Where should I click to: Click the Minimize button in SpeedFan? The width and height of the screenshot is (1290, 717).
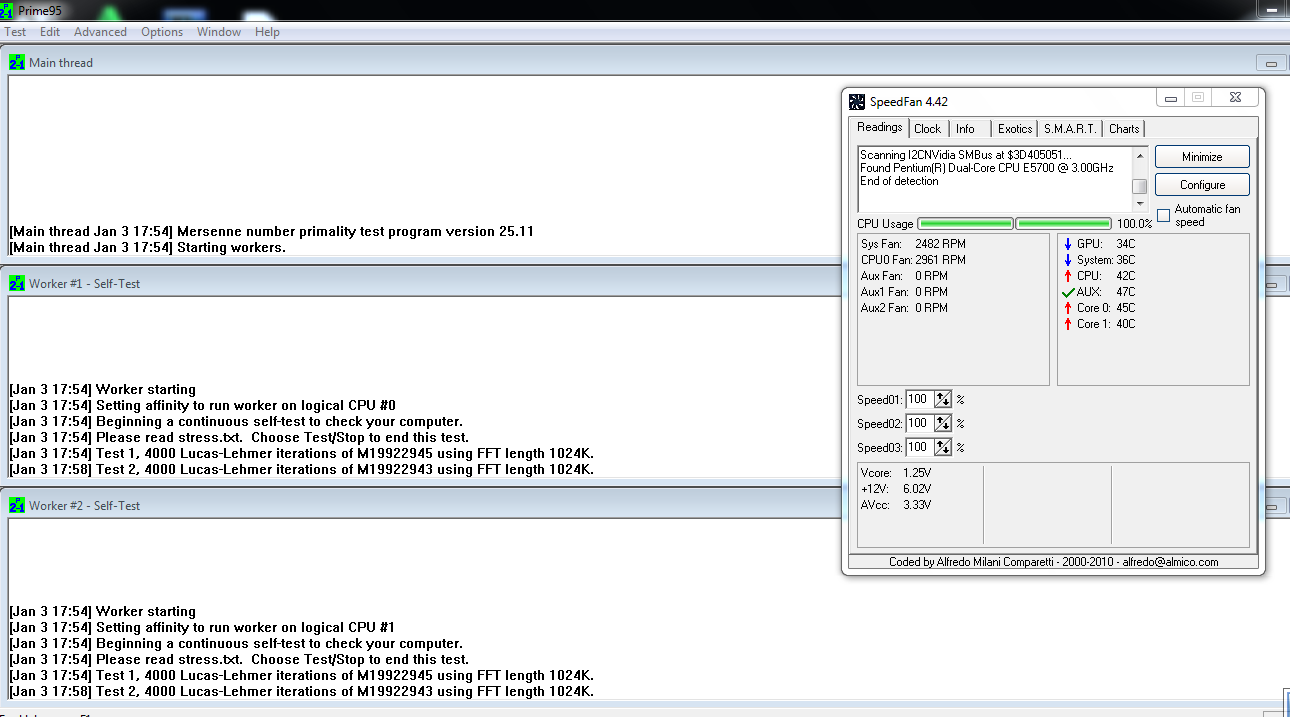pos(1202,157)
